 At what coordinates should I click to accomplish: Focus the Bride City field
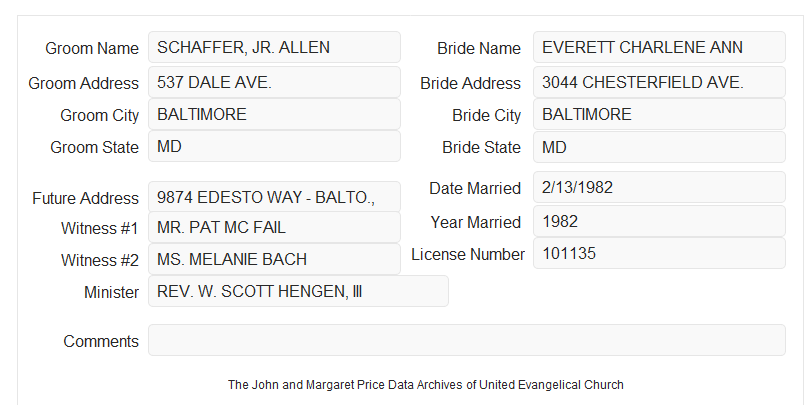[659, 114]
